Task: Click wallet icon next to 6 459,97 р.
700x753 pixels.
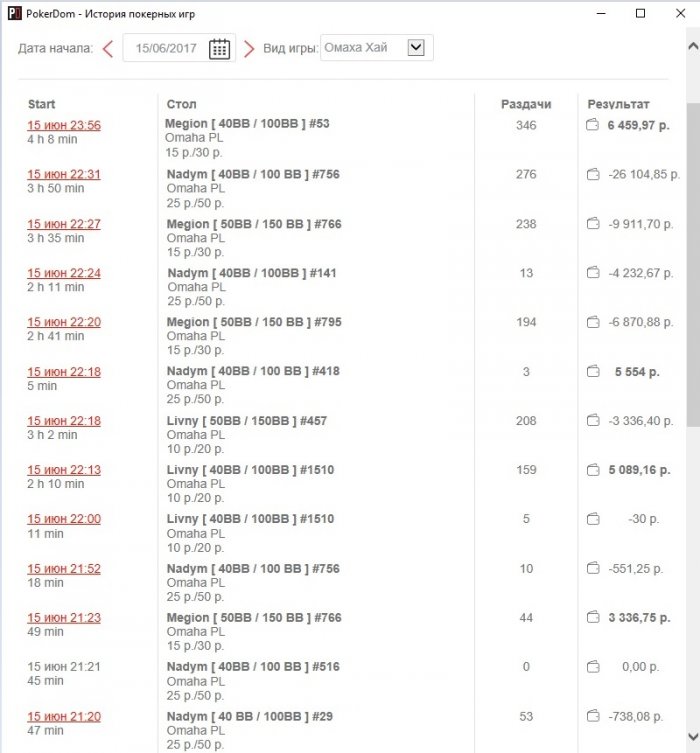Action: 592,125
